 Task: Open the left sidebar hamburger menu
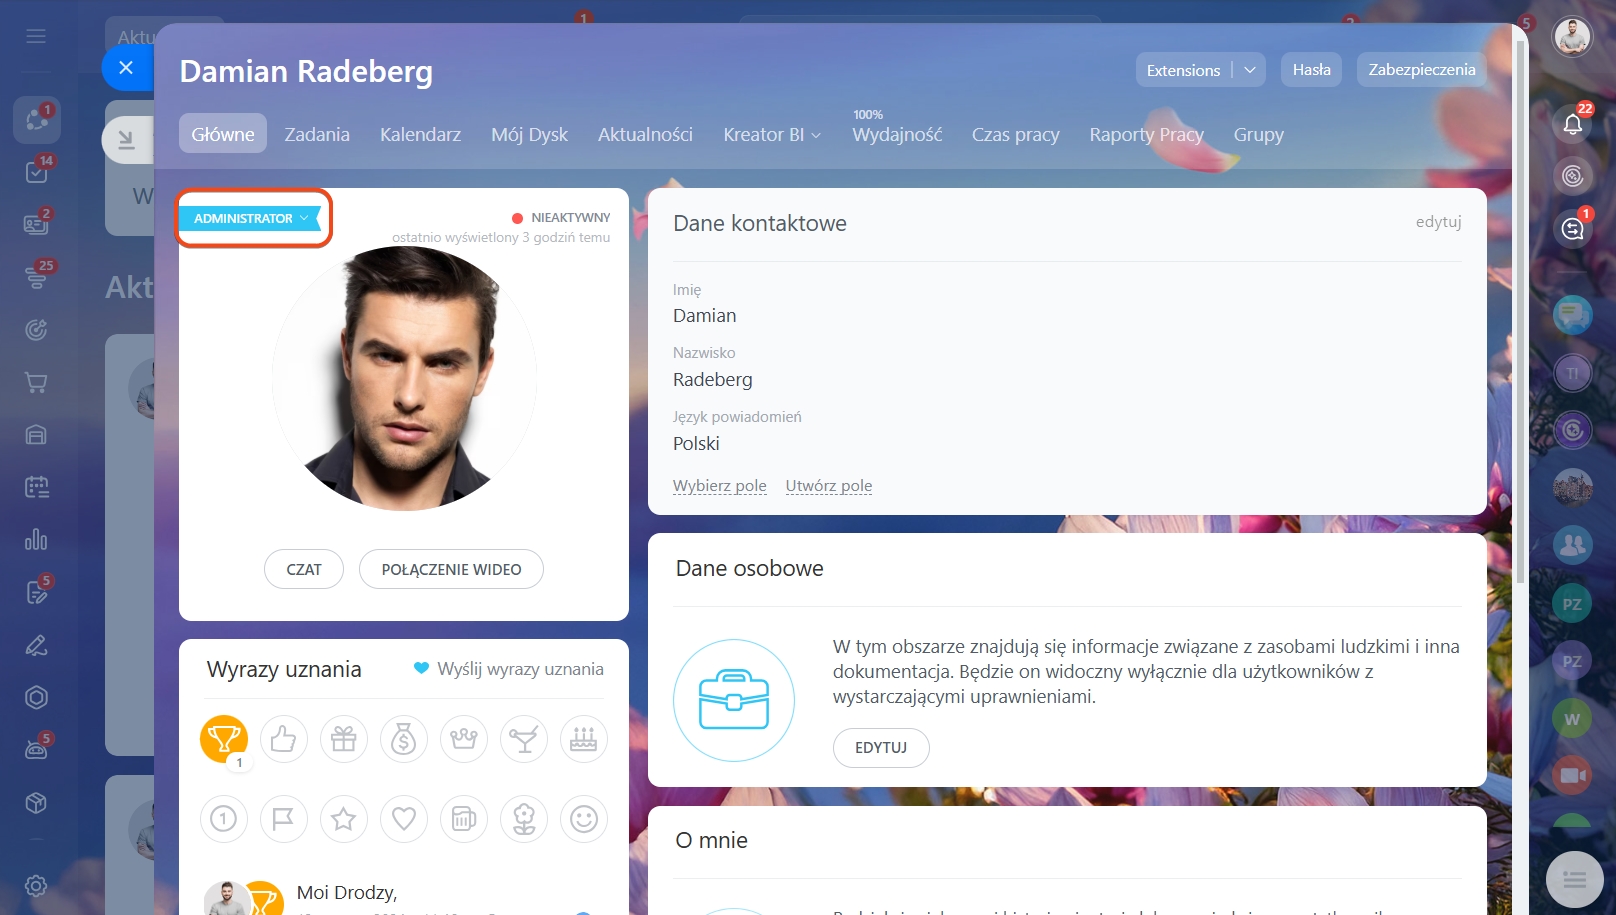36,37
